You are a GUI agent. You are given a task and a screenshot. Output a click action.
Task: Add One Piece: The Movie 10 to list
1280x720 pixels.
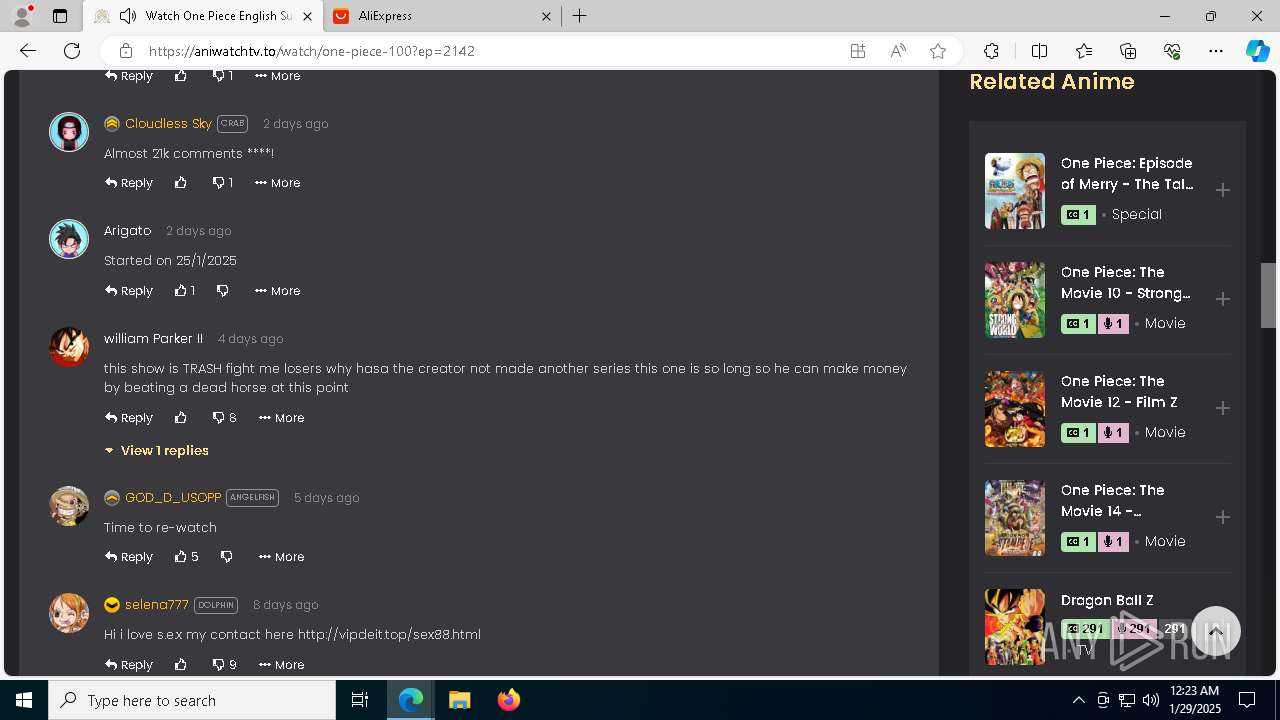tap(1222, 299)
